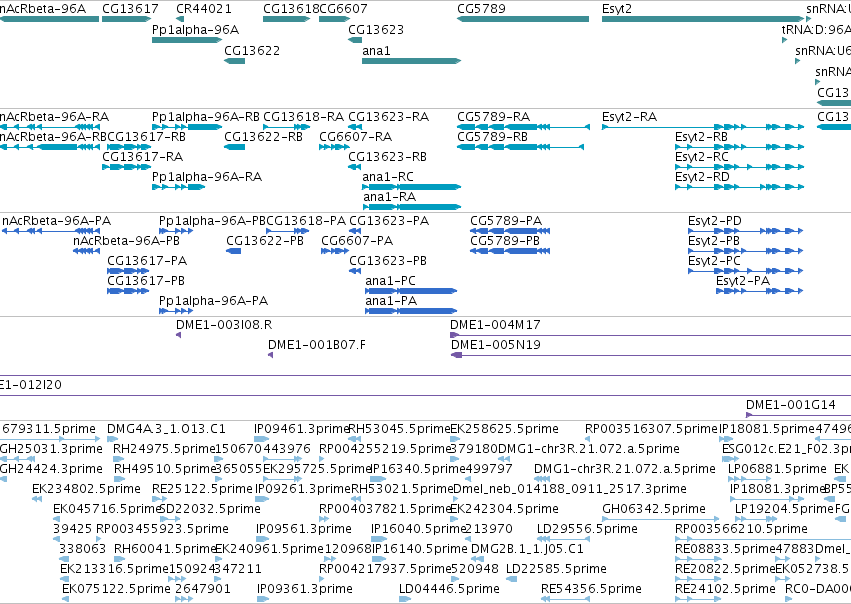851x604 pixels.
Task: Select the CG5789-RB transcript label
Action: tap(492, 137)
